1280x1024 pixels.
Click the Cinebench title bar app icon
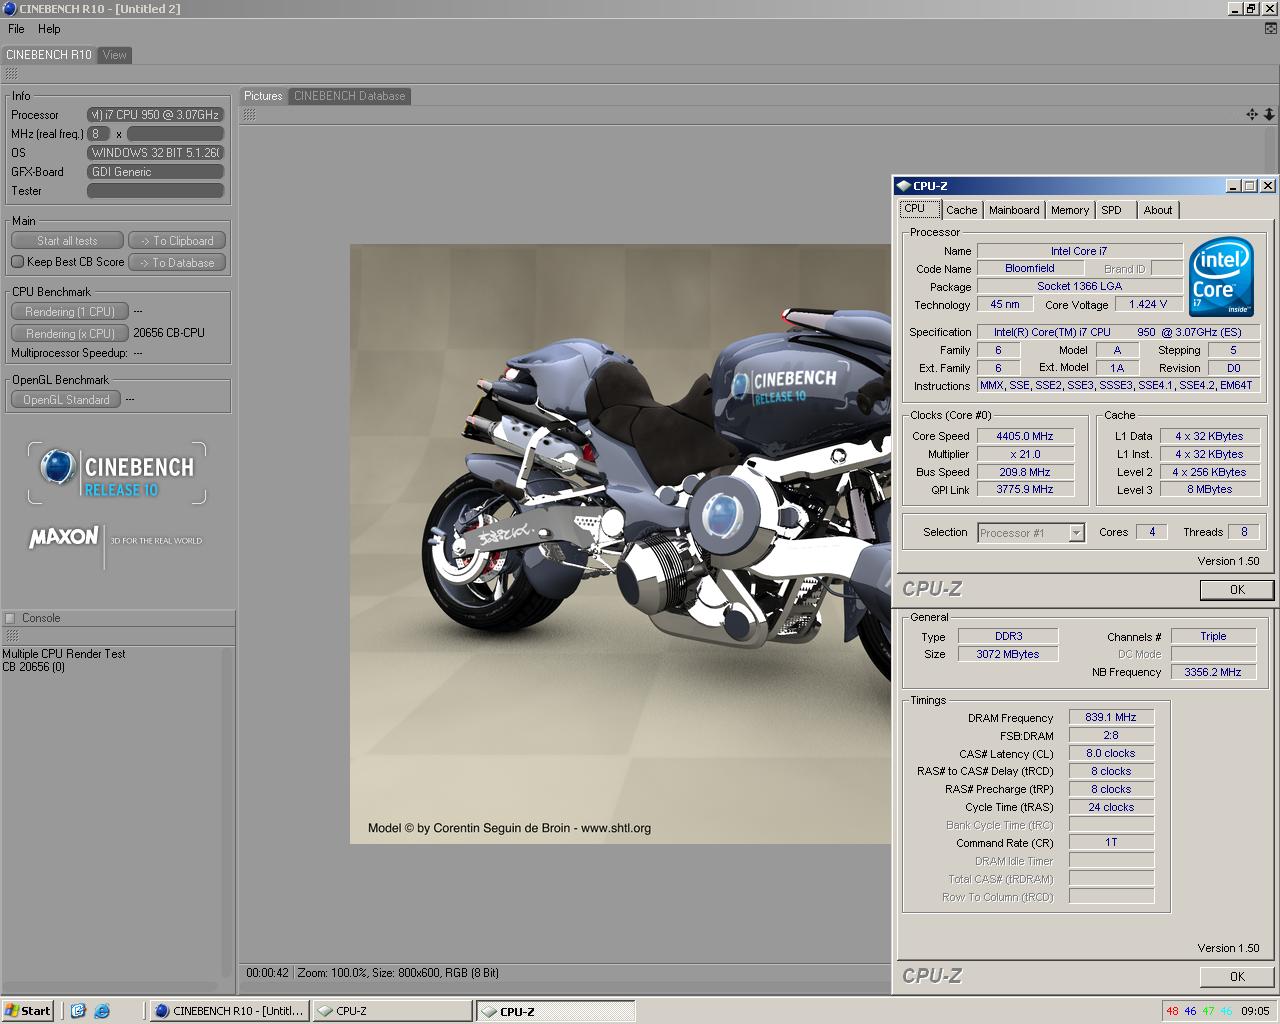tap(9, 9)
